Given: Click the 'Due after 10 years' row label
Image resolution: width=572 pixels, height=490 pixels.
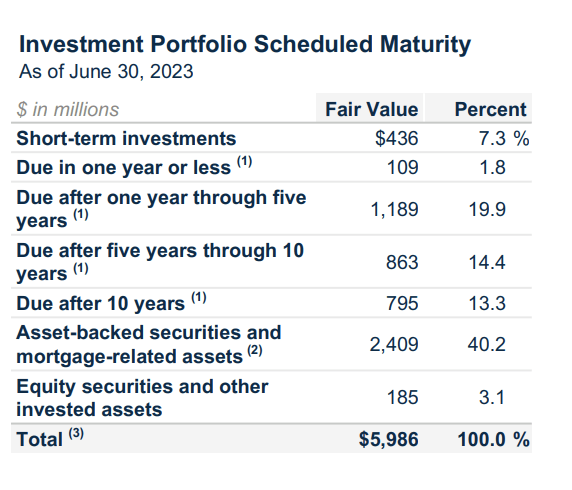Looking at the screenshot, I should (111, 302).
